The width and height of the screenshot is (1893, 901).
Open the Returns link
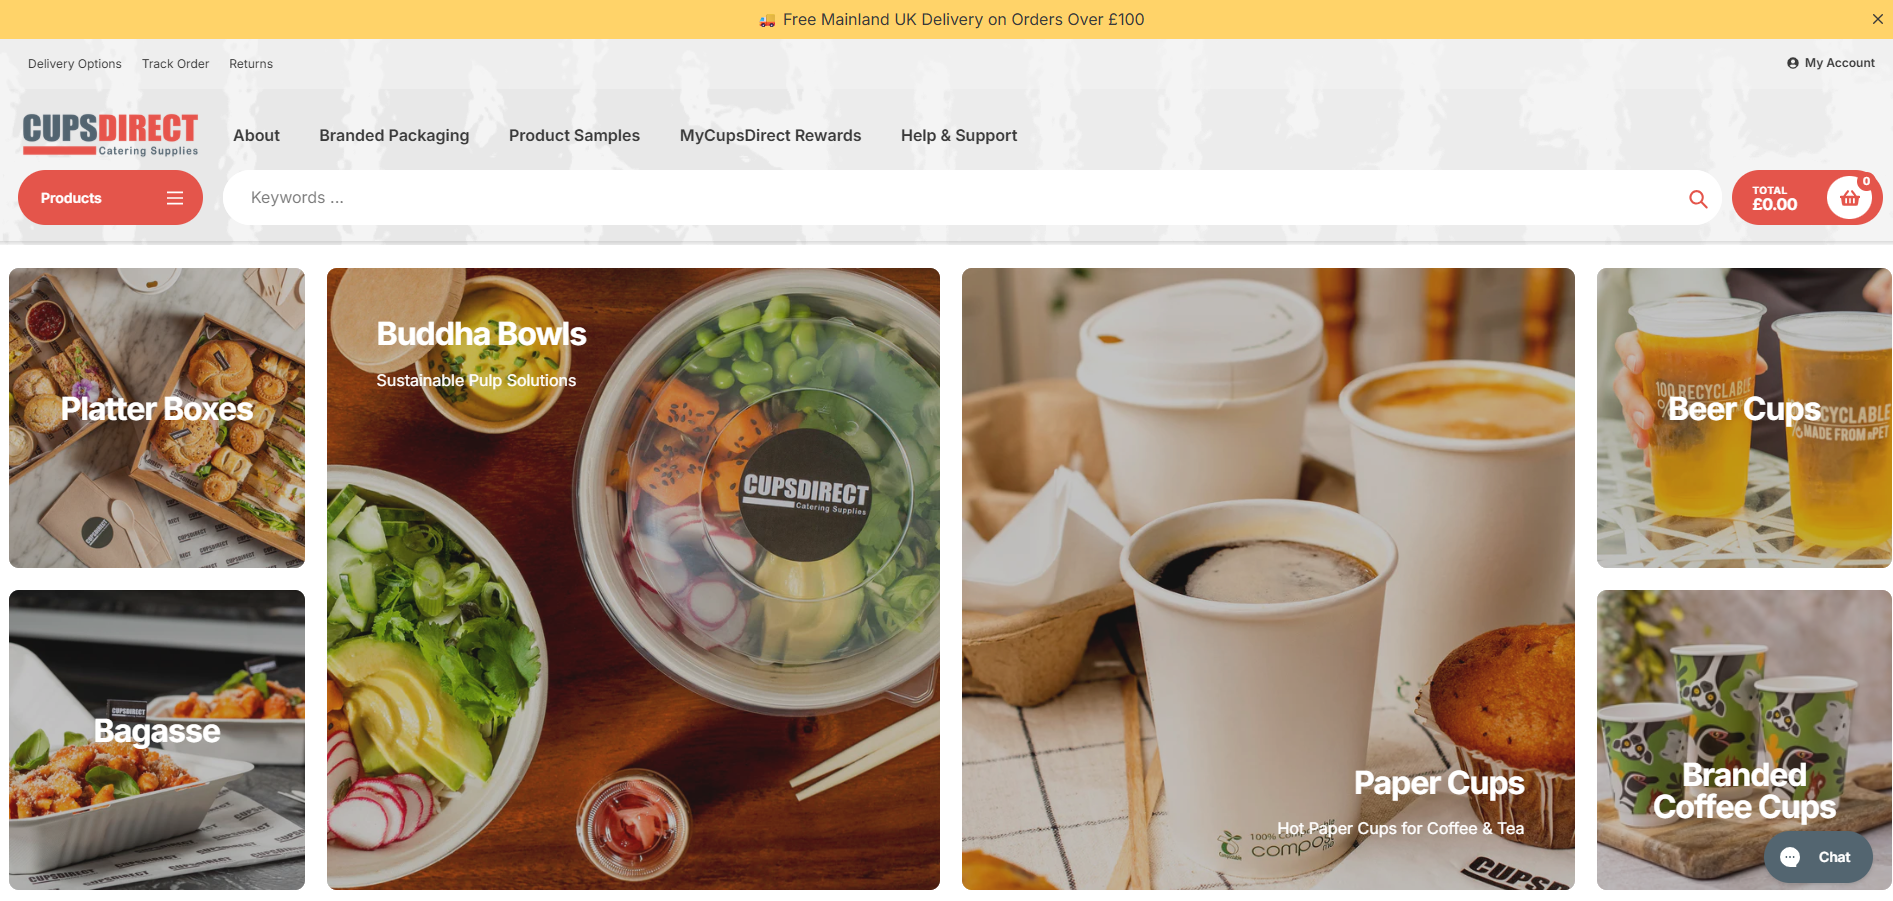251,64
